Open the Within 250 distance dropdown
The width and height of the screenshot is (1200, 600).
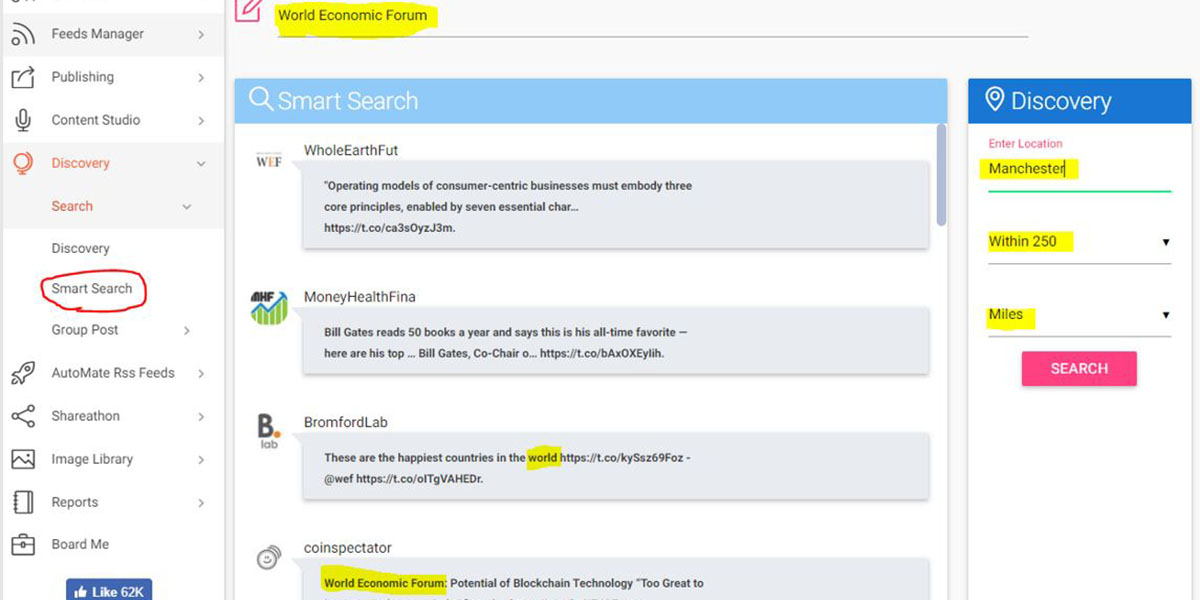point(1079,242)
